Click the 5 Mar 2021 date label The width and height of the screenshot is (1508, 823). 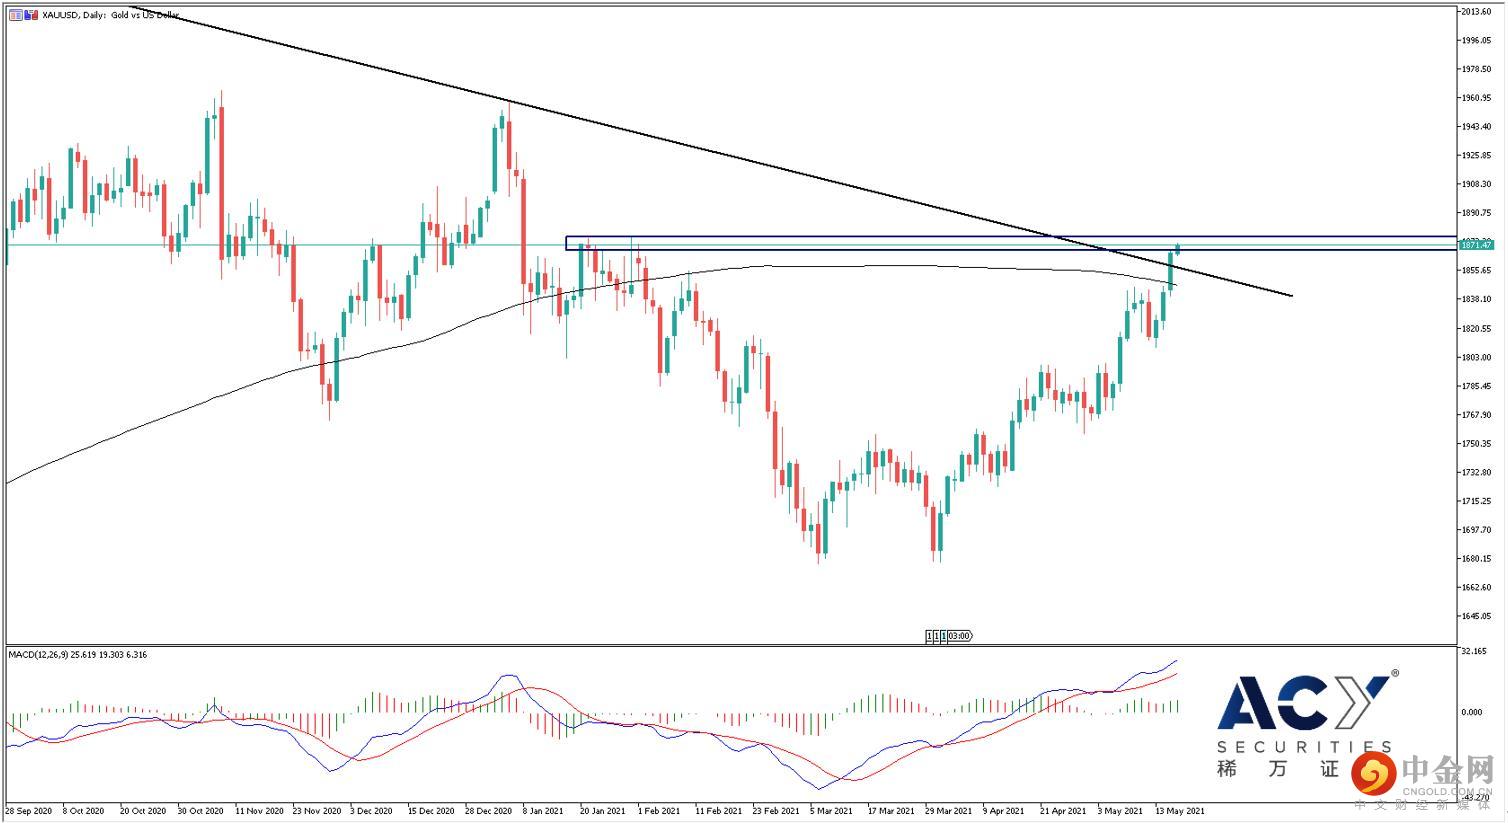(x=833, y=811)
